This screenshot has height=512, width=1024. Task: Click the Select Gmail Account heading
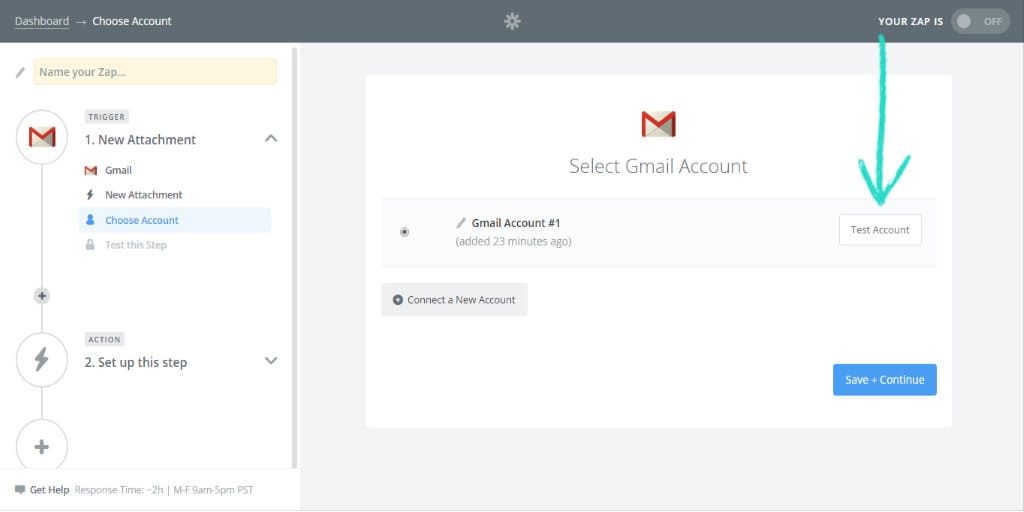658,166
